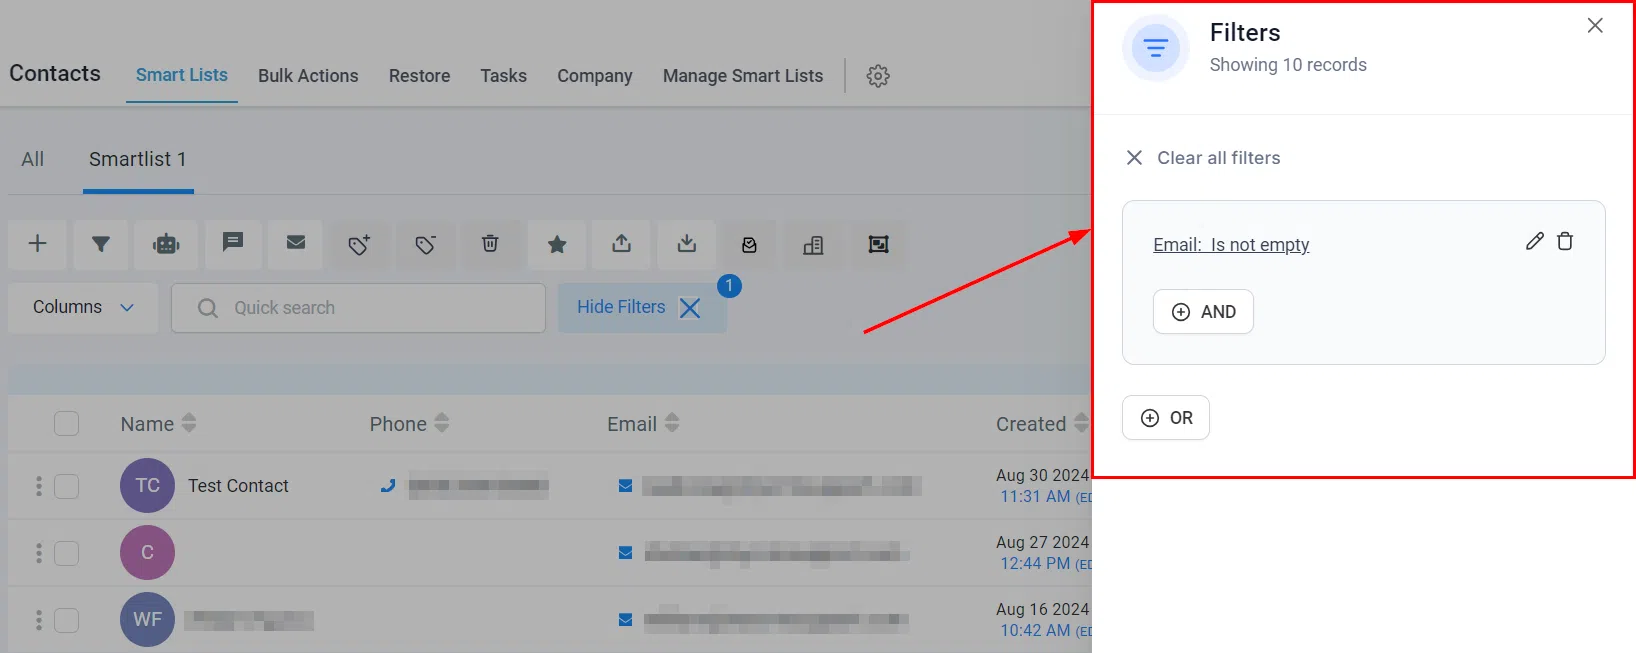Viewport: 1636px width, 653px height.
Task: Check the Test Contact row checkbox
Action: [x=66, y=486]
